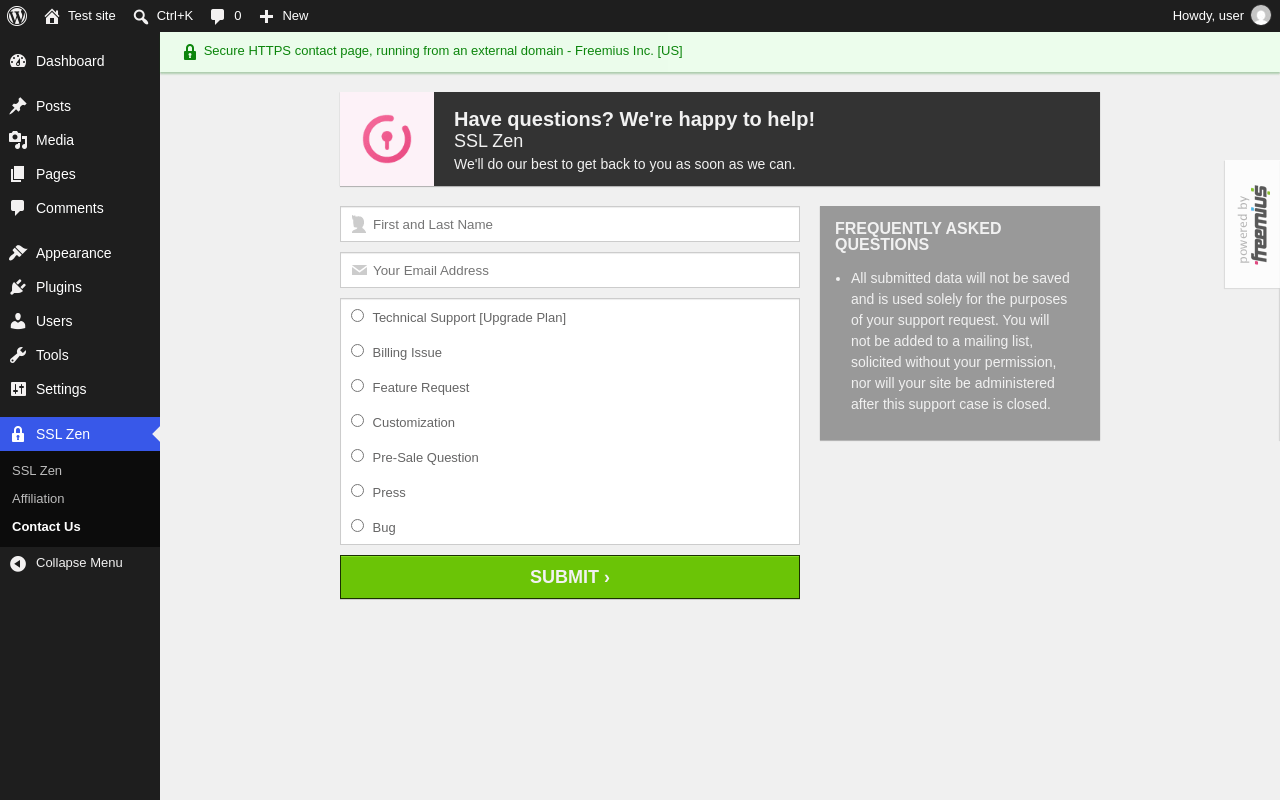The width and height of the screenshot is (1280, 800).
Task: Click the Your Email Address field
Action: pos(570,270)
